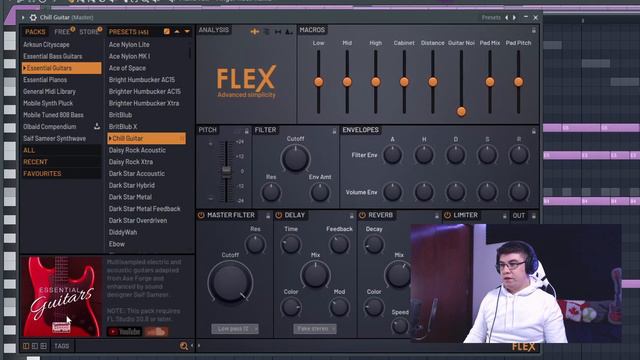Open the preset search magnifier icon
Screen dimensions: 640x360
tap(184, 346)
